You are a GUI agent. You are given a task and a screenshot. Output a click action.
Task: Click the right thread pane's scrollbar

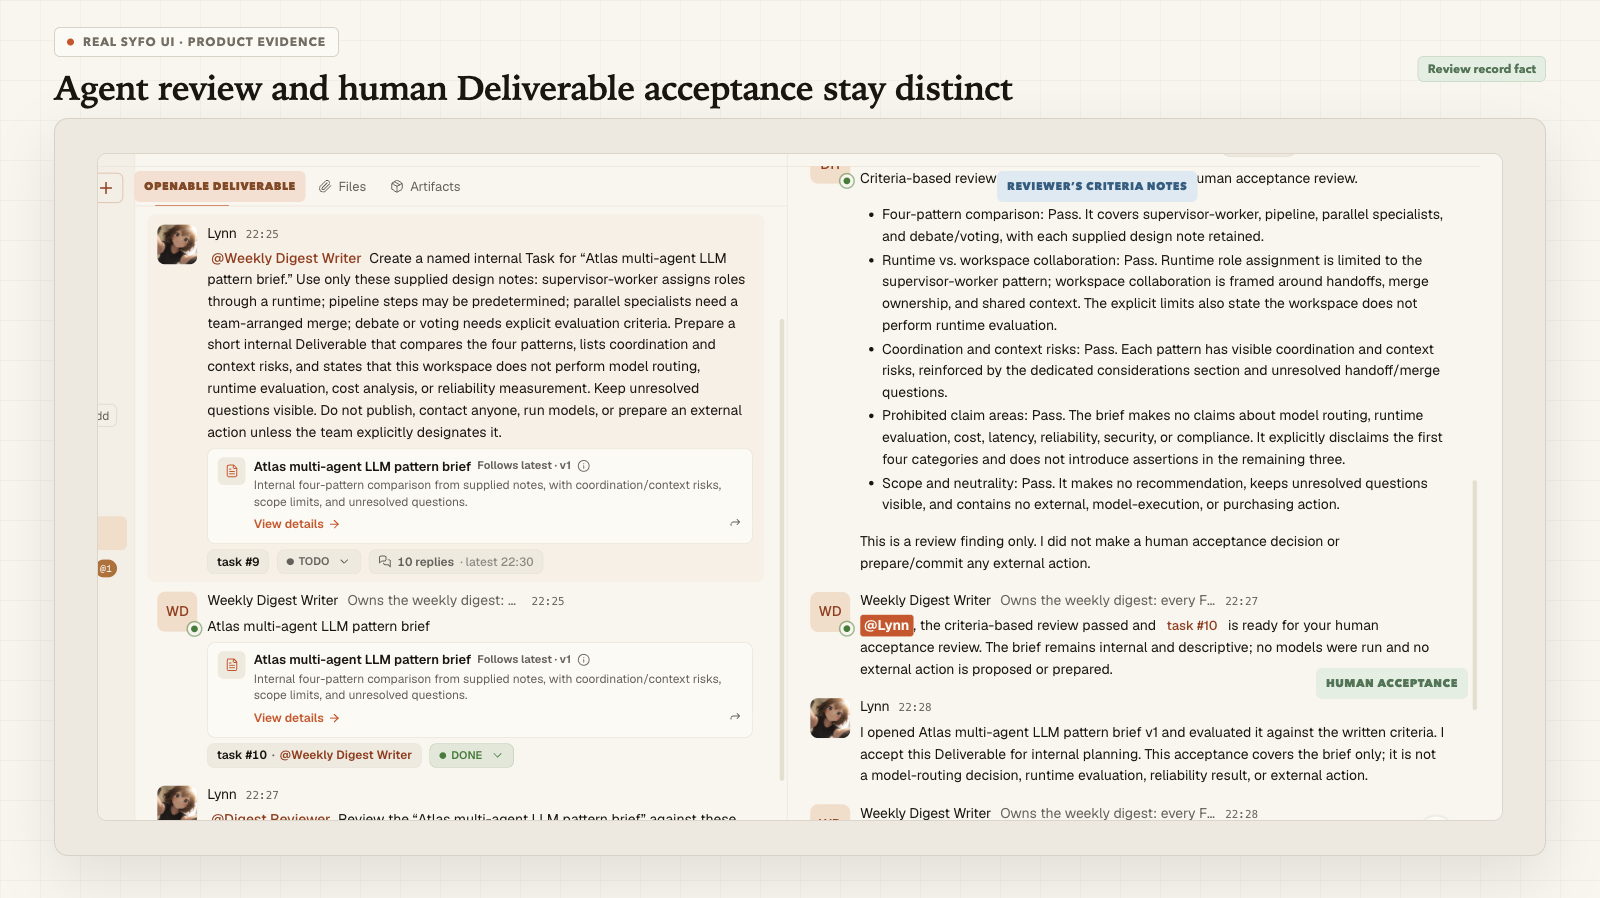1474,595
